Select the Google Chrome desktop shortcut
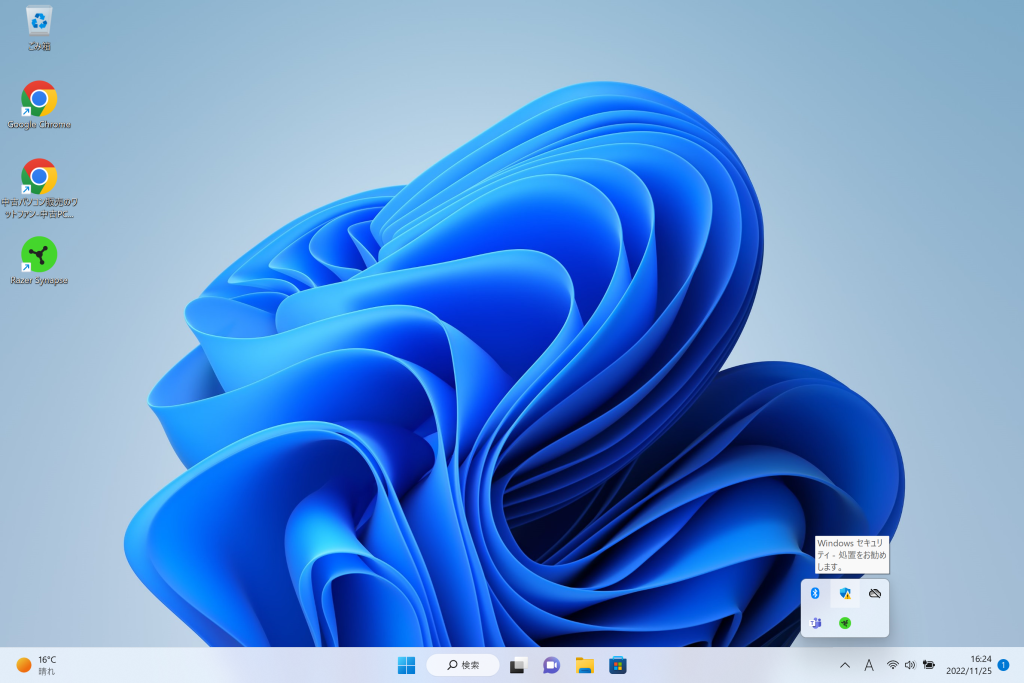Viewport: 1024px width, 683px height. (x=39, y=100)
